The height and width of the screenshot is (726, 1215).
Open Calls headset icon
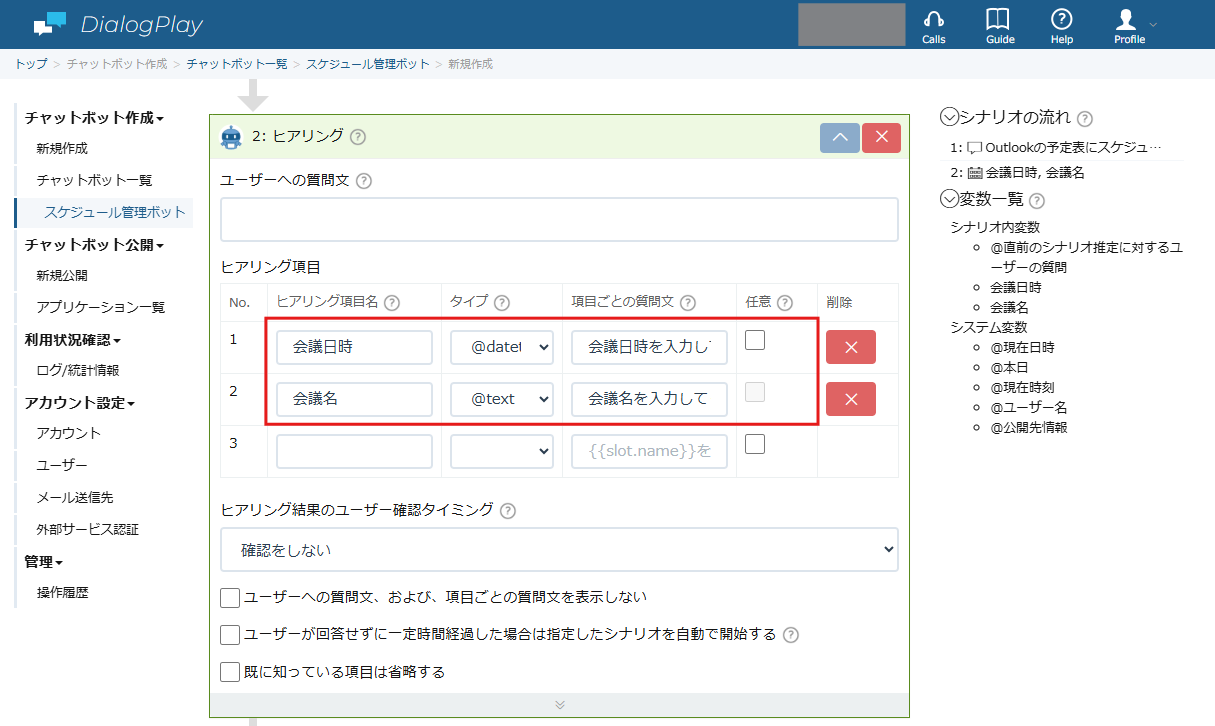(934, 26)
